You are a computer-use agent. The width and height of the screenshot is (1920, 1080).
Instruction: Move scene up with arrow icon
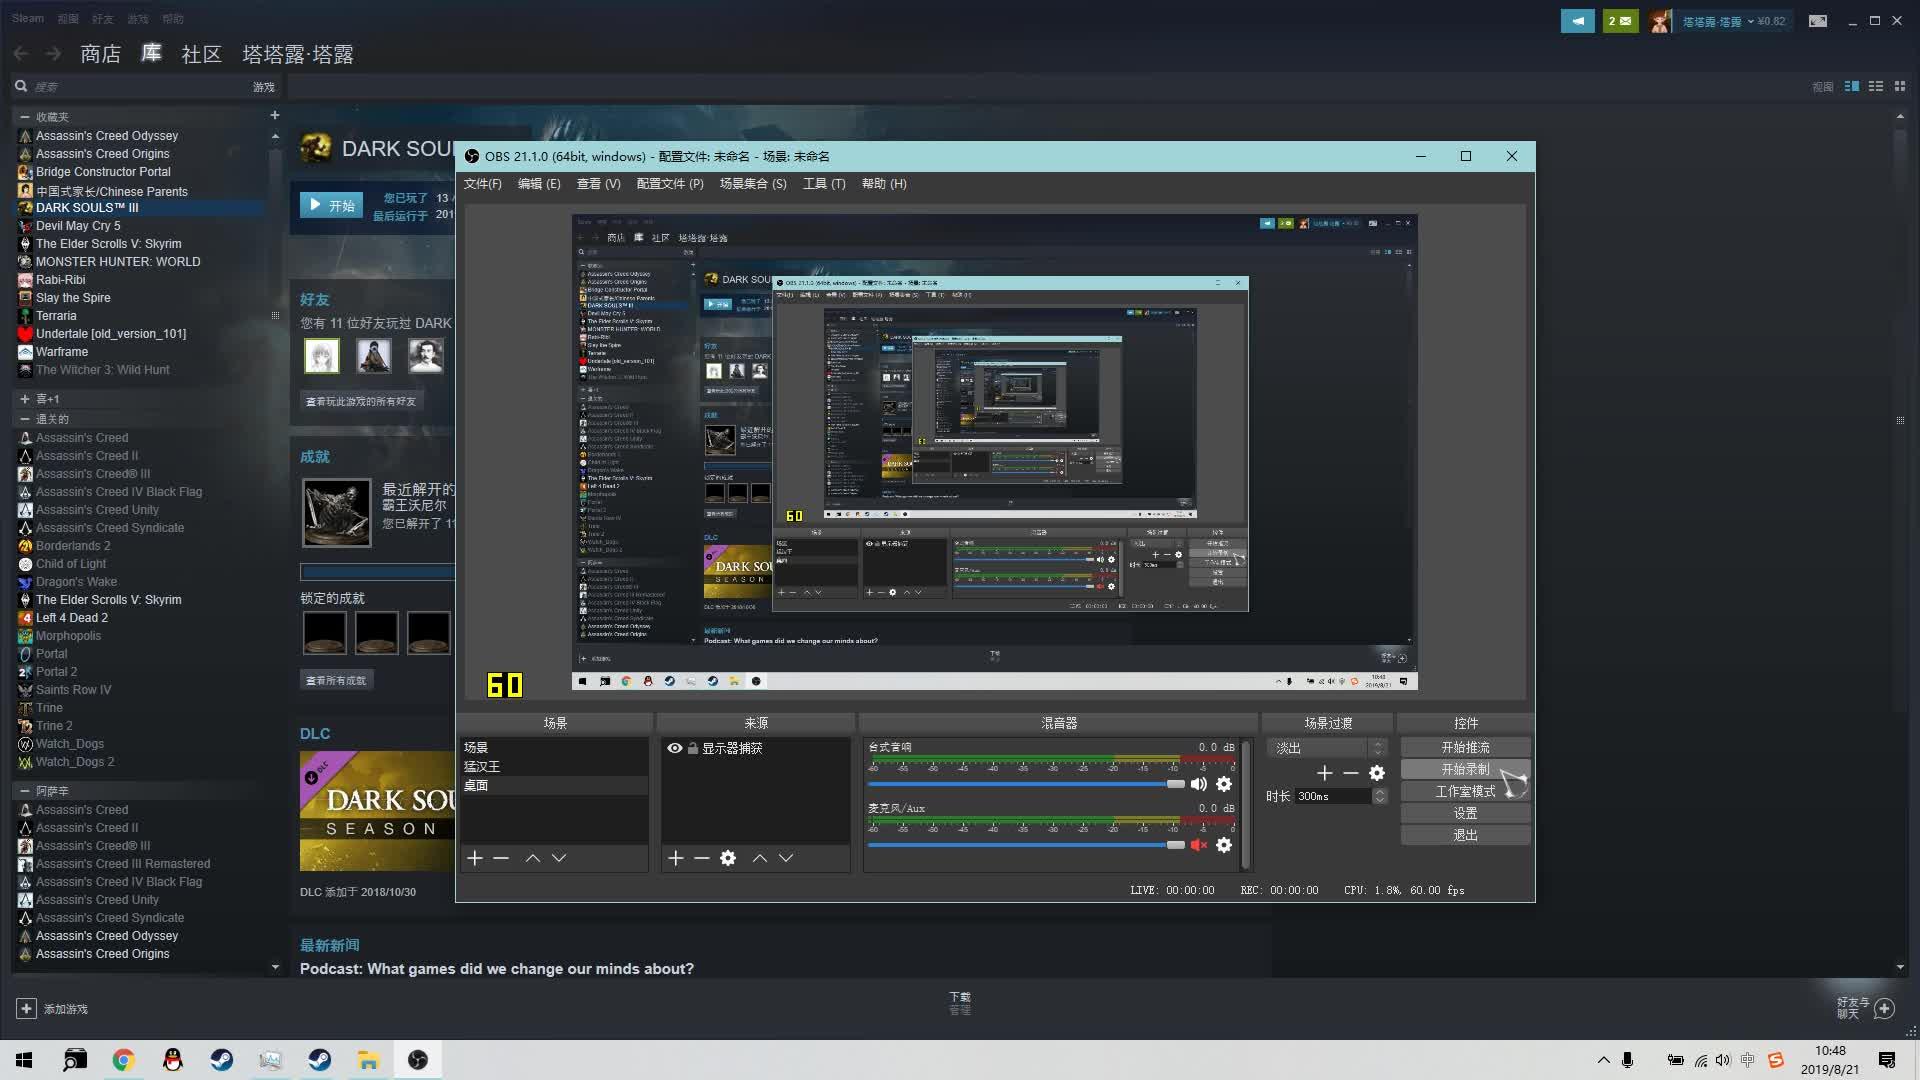pyautogui.click(x=533, y=858)
